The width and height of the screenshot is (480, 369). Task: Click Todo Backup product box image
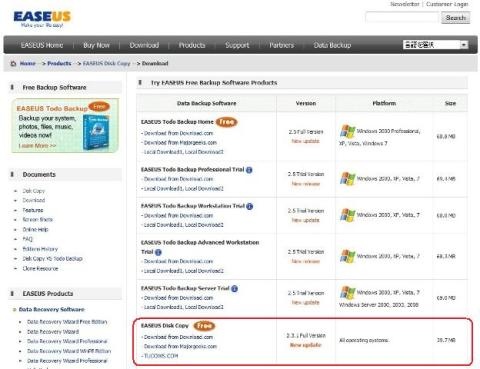96,132
